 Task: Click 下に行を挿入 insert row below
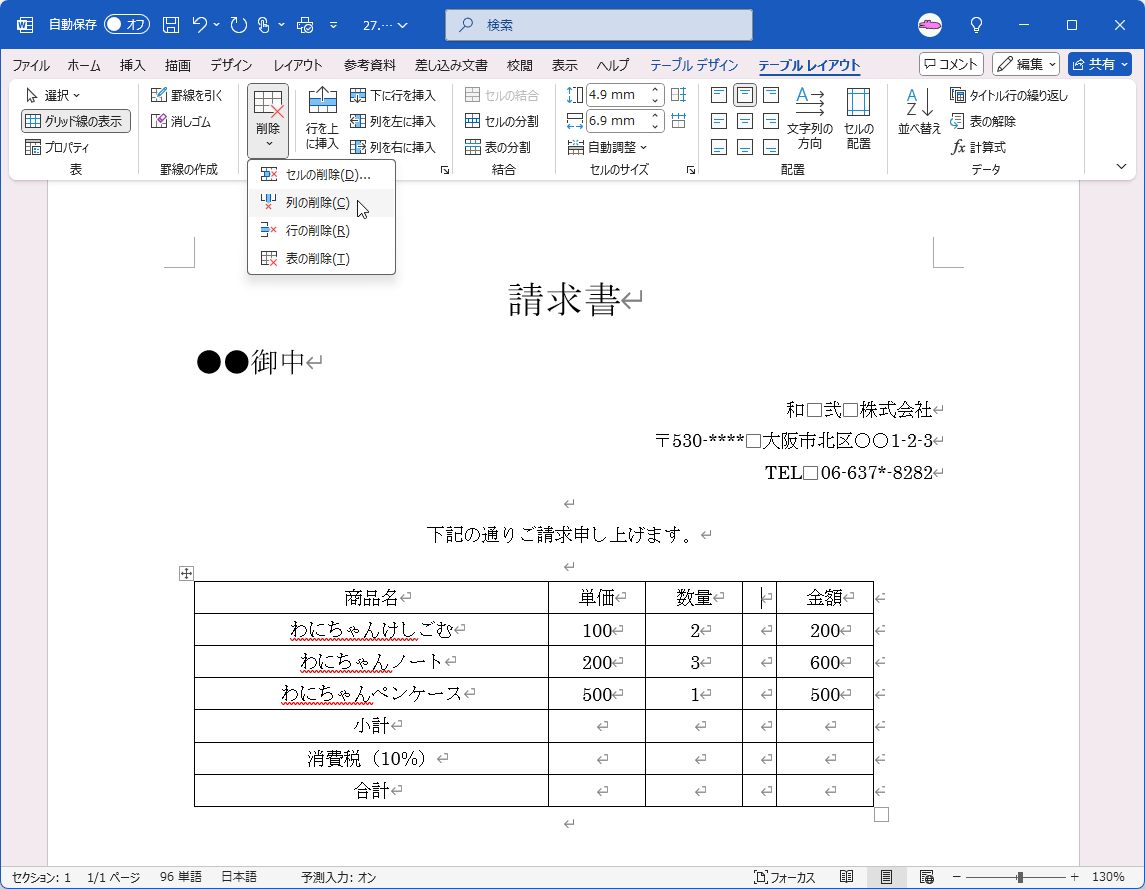tap(393, 95)
